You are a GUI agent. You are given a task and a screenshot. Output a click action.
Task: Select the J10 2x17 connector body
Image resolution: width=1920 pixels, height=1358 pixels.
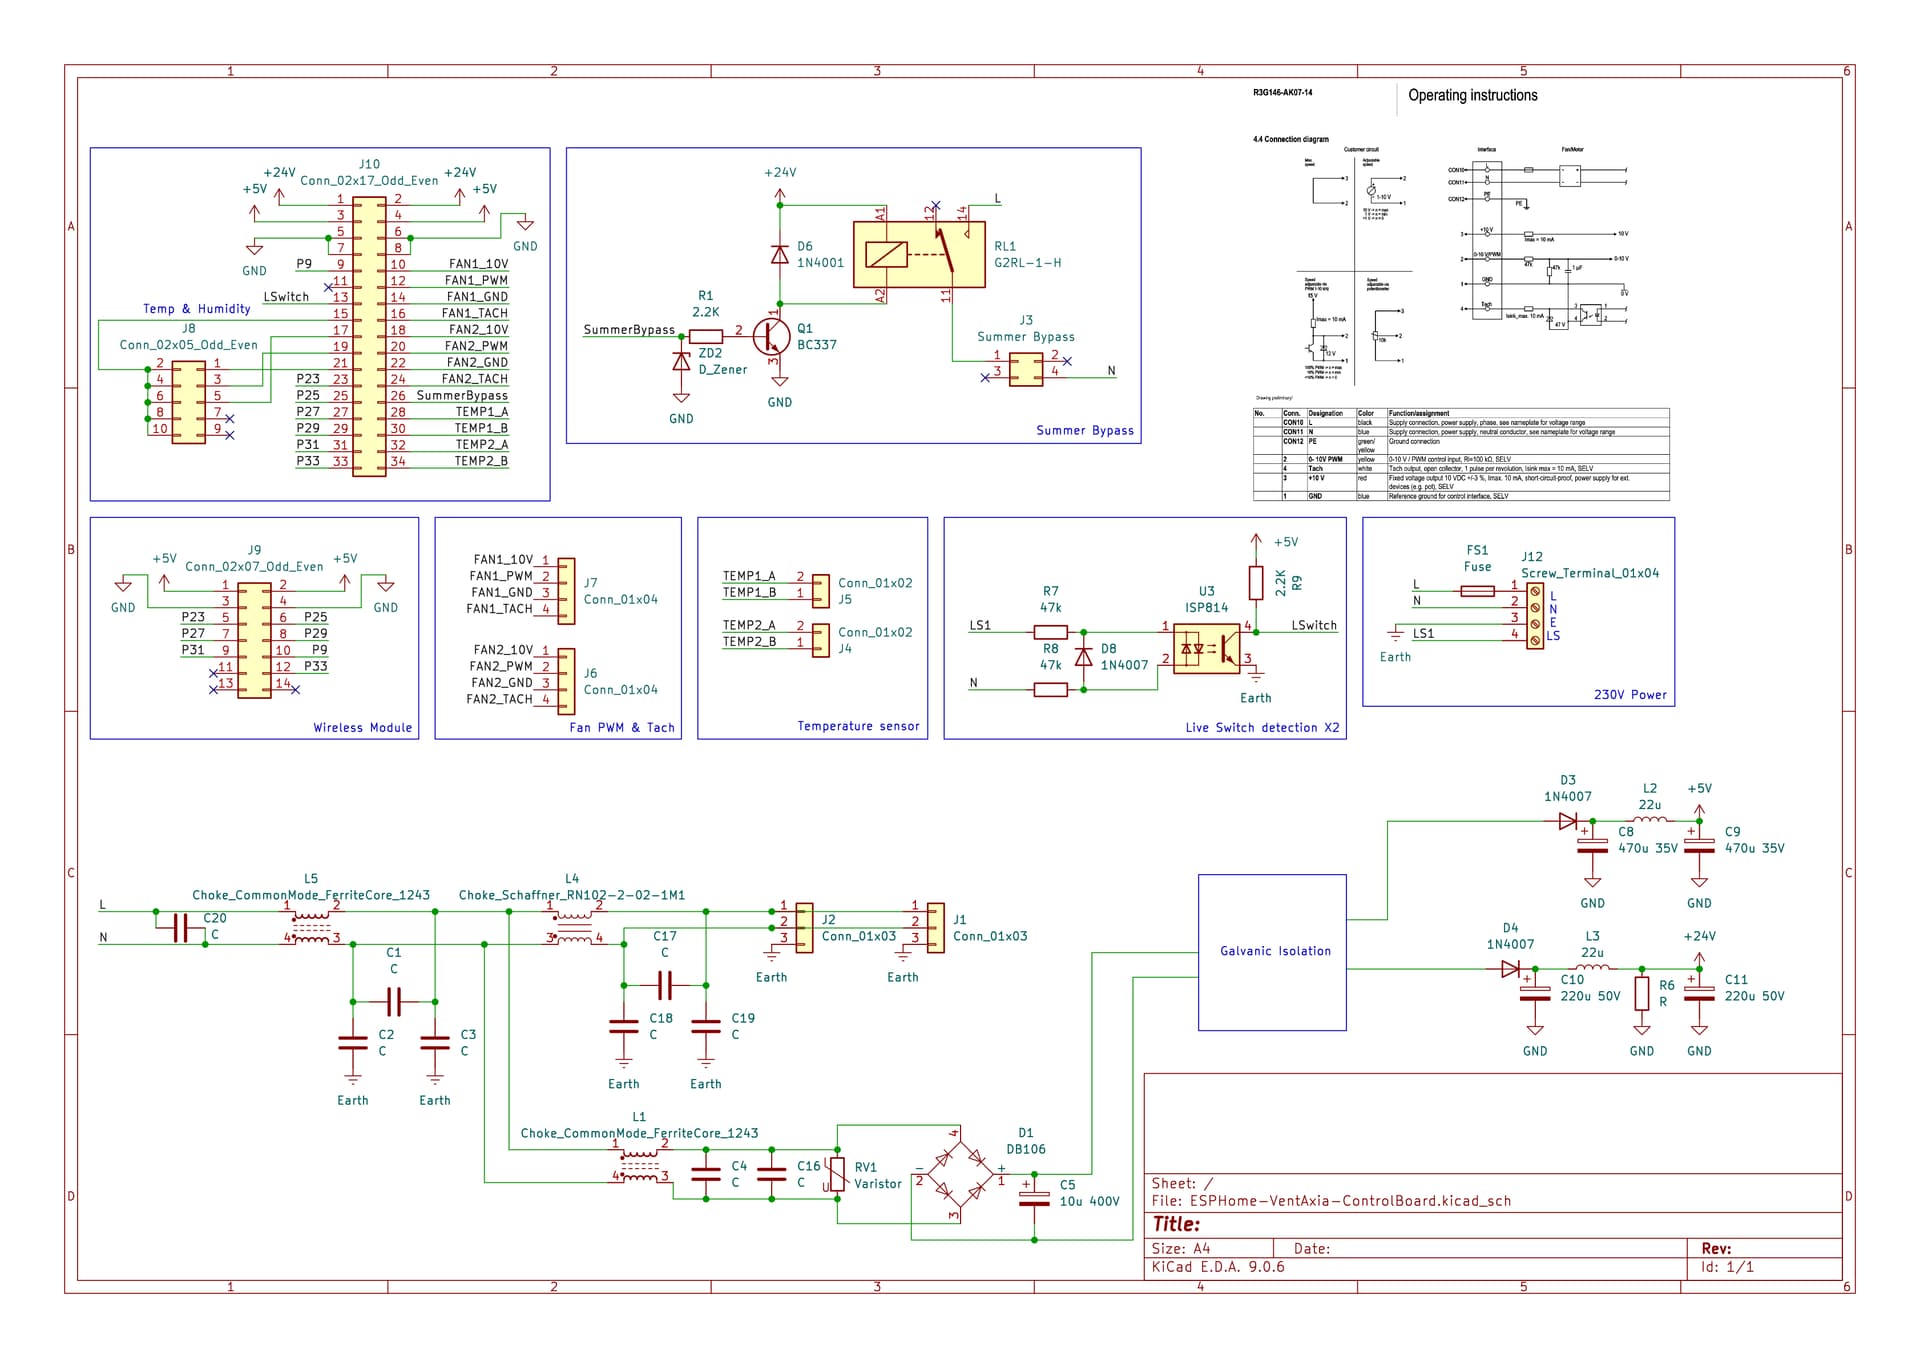click(369, 336)
